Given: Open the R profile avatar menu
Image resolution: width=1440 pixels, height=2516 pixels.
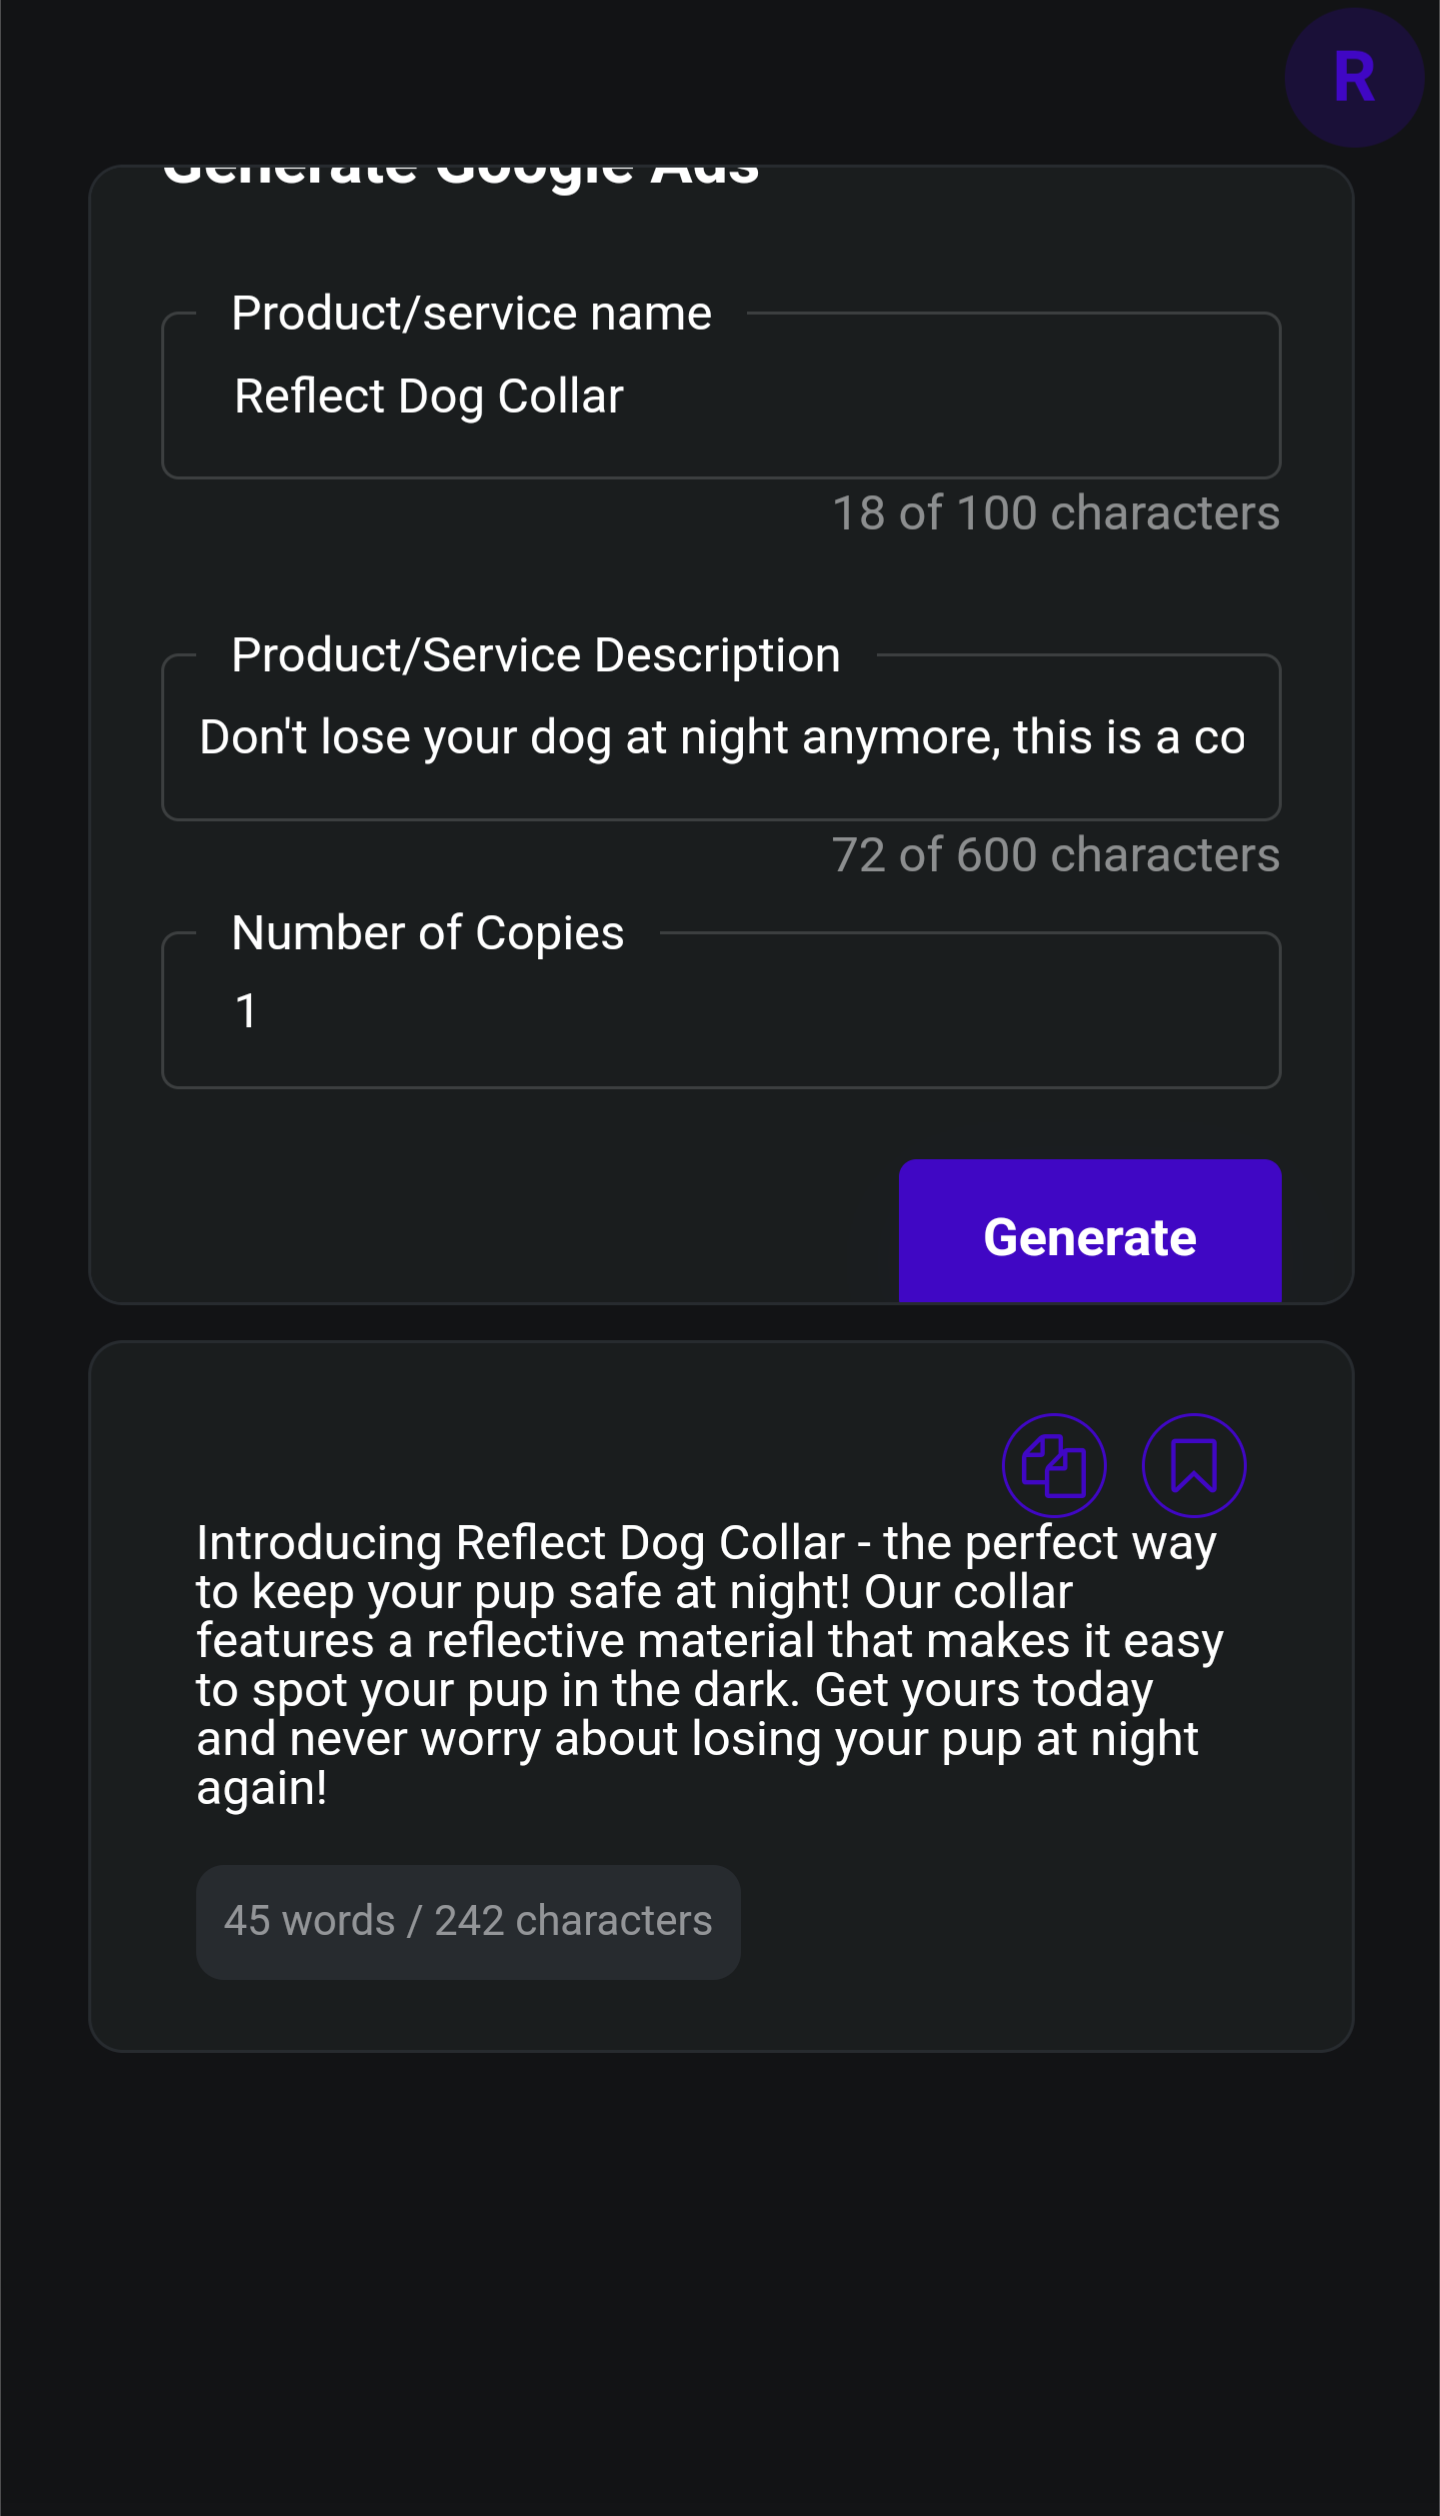Looking at the screenshot, I should 1354,78.
